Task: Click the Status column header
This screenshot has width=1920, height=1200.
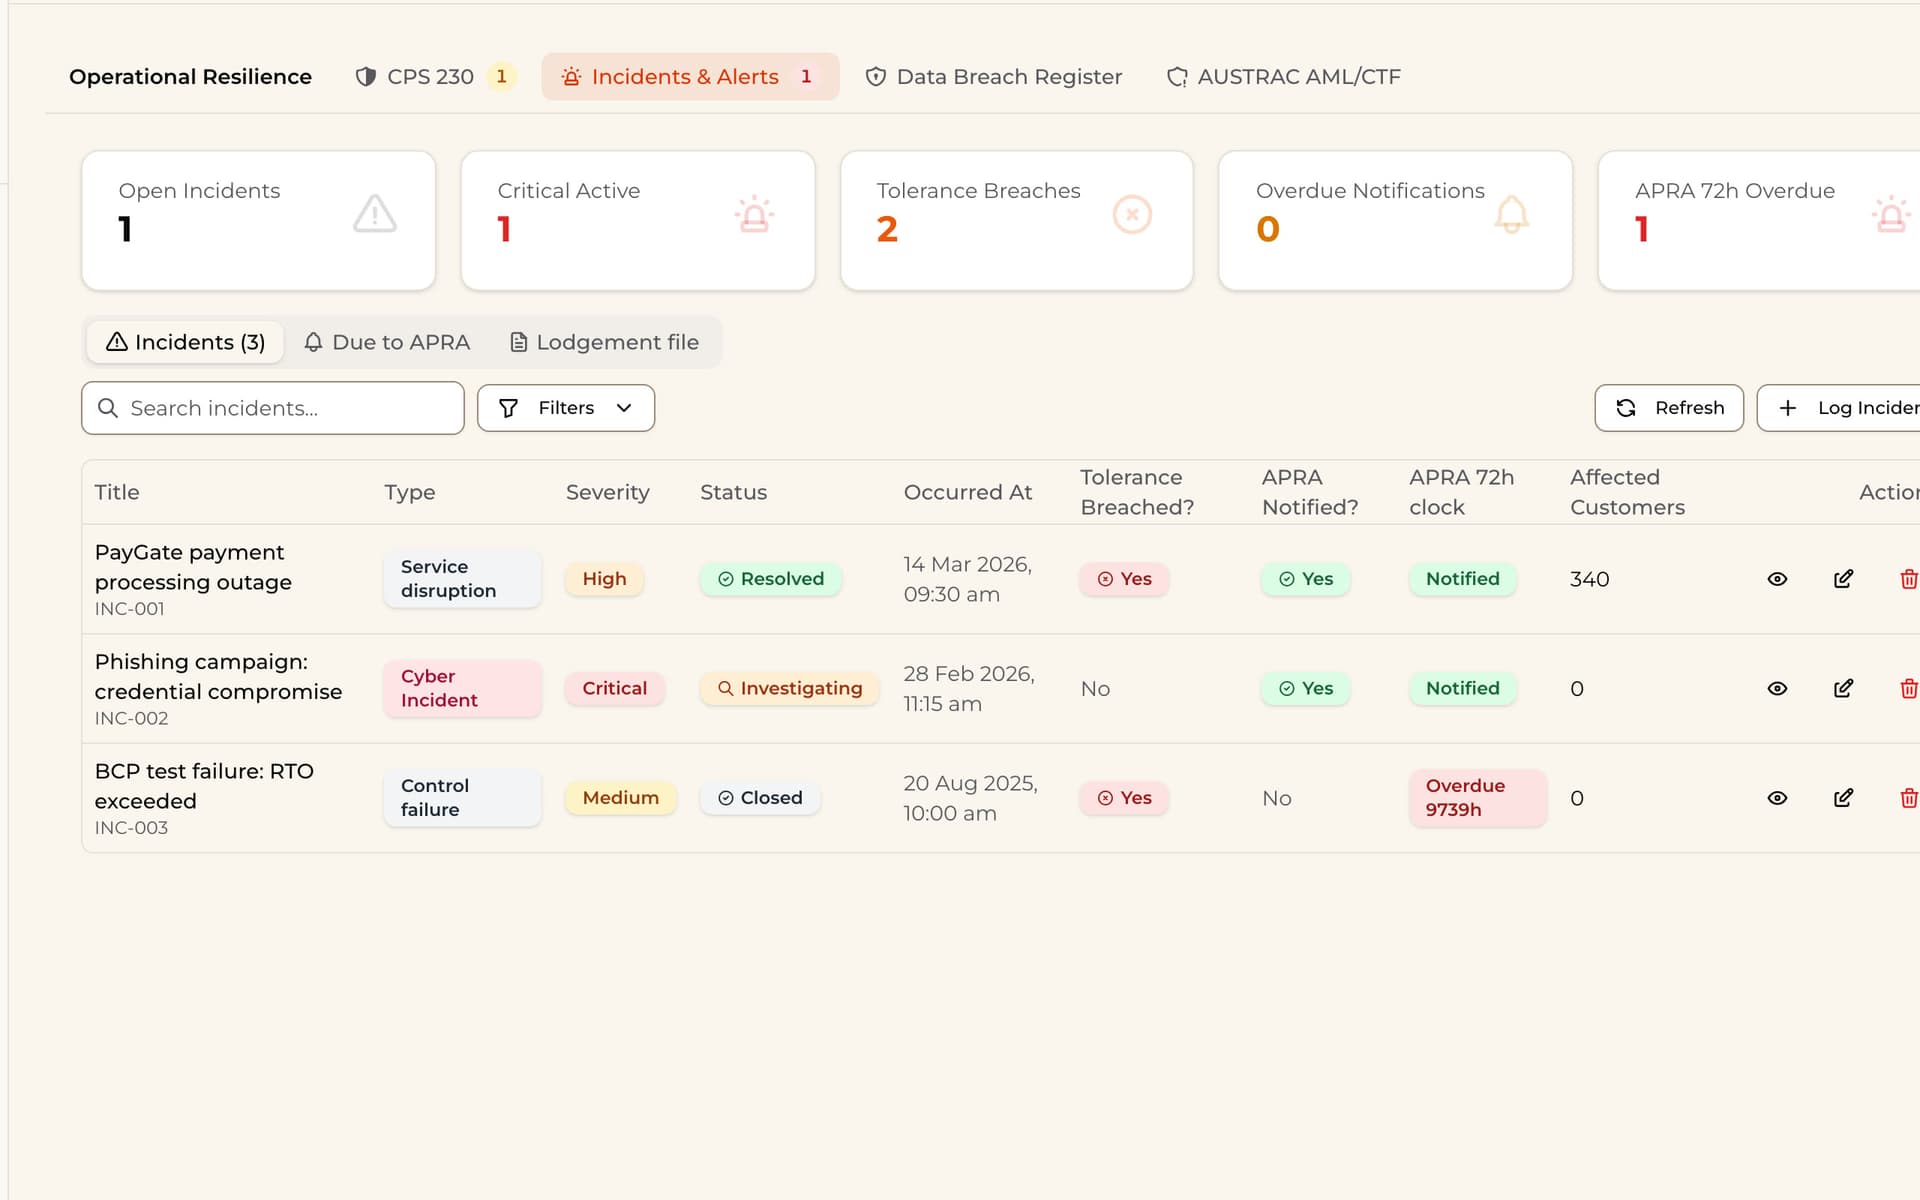Action: [x=734, y=492]
